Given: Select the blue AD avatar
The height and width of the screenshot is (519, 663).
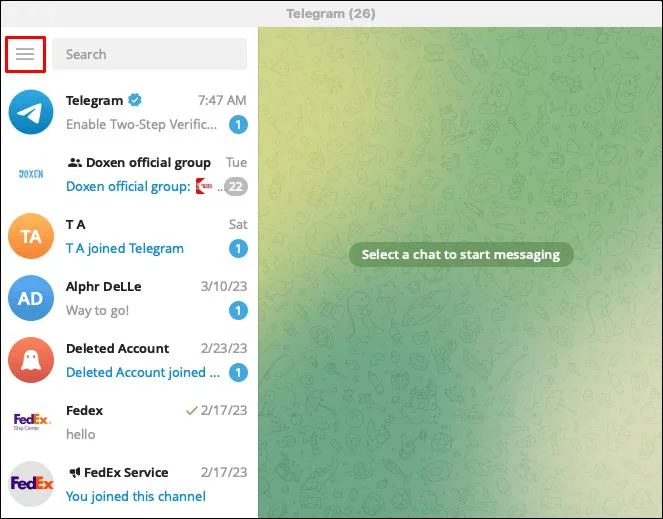Looking at the screenshot, I should (31, 298).
